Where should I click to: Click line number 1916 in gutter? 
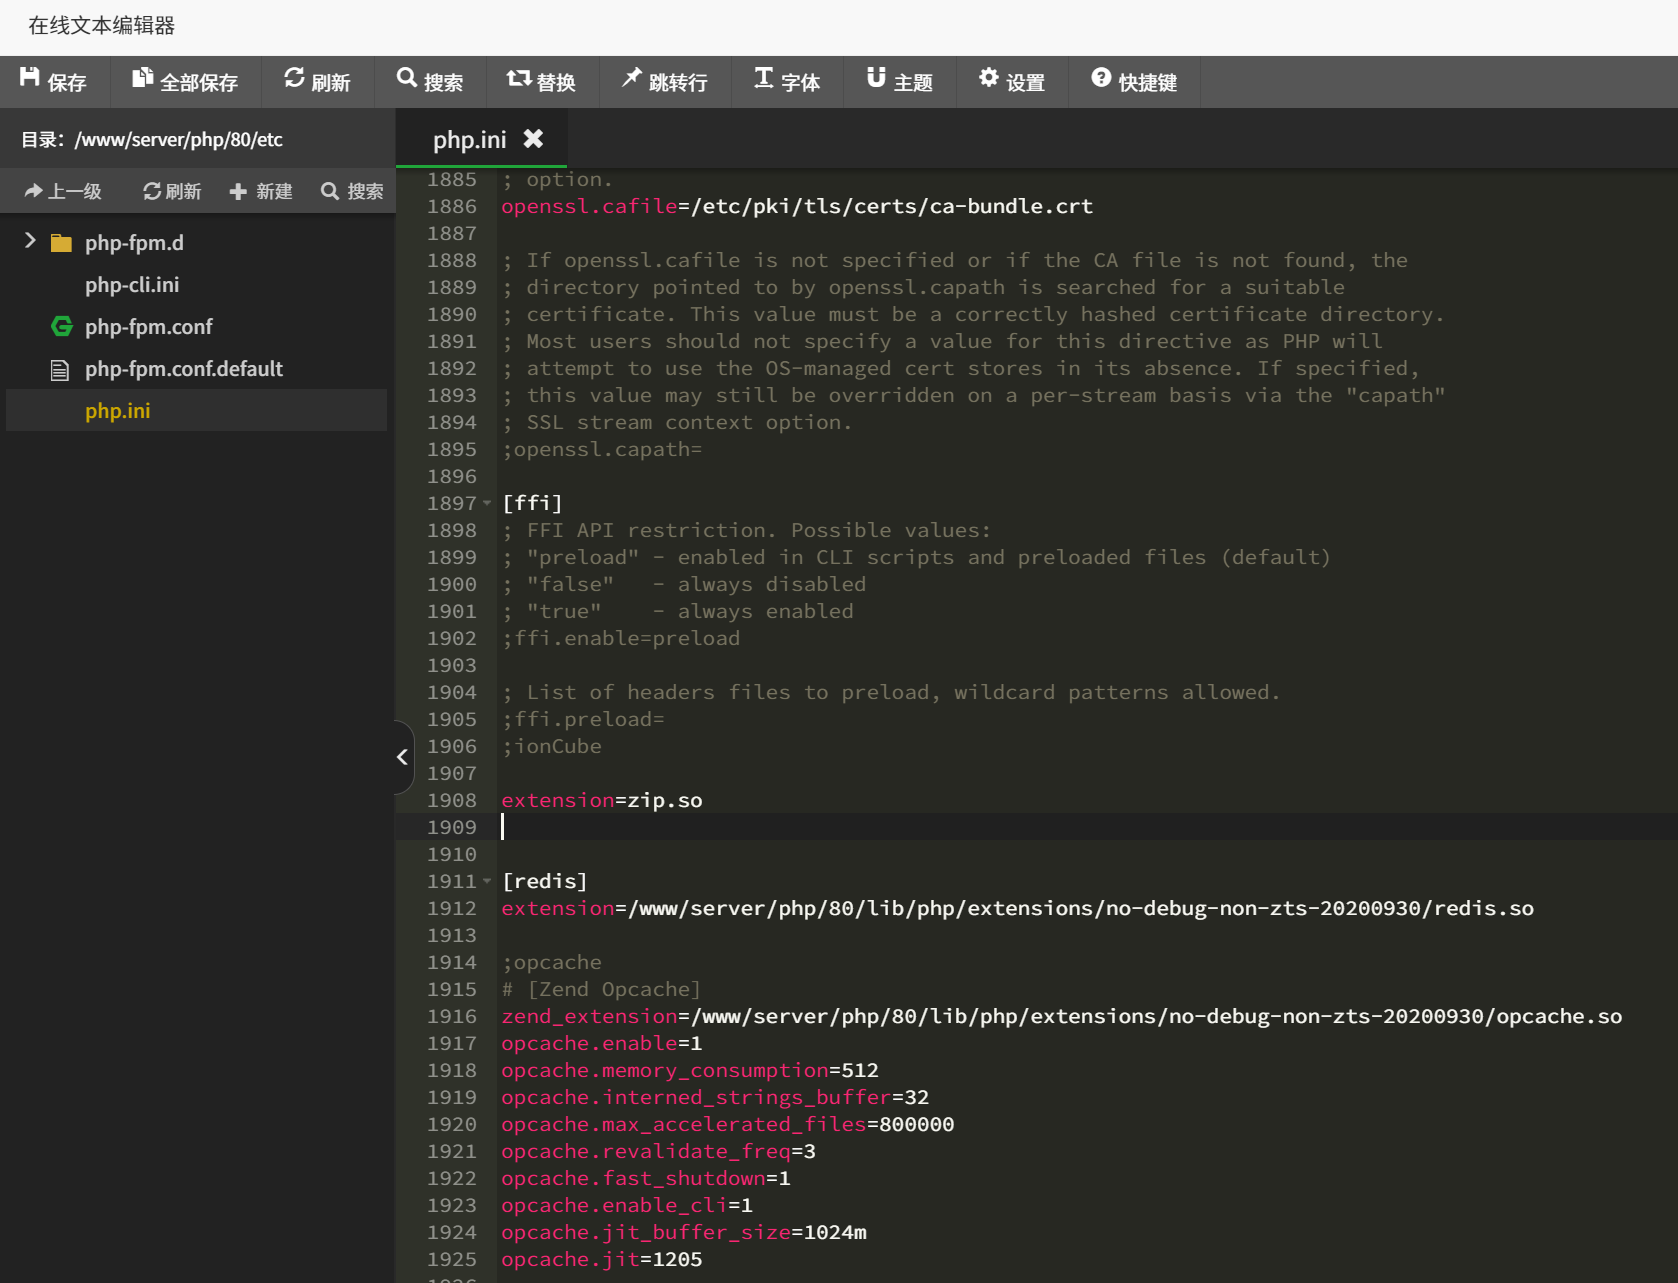click(x=452, y=1016)
